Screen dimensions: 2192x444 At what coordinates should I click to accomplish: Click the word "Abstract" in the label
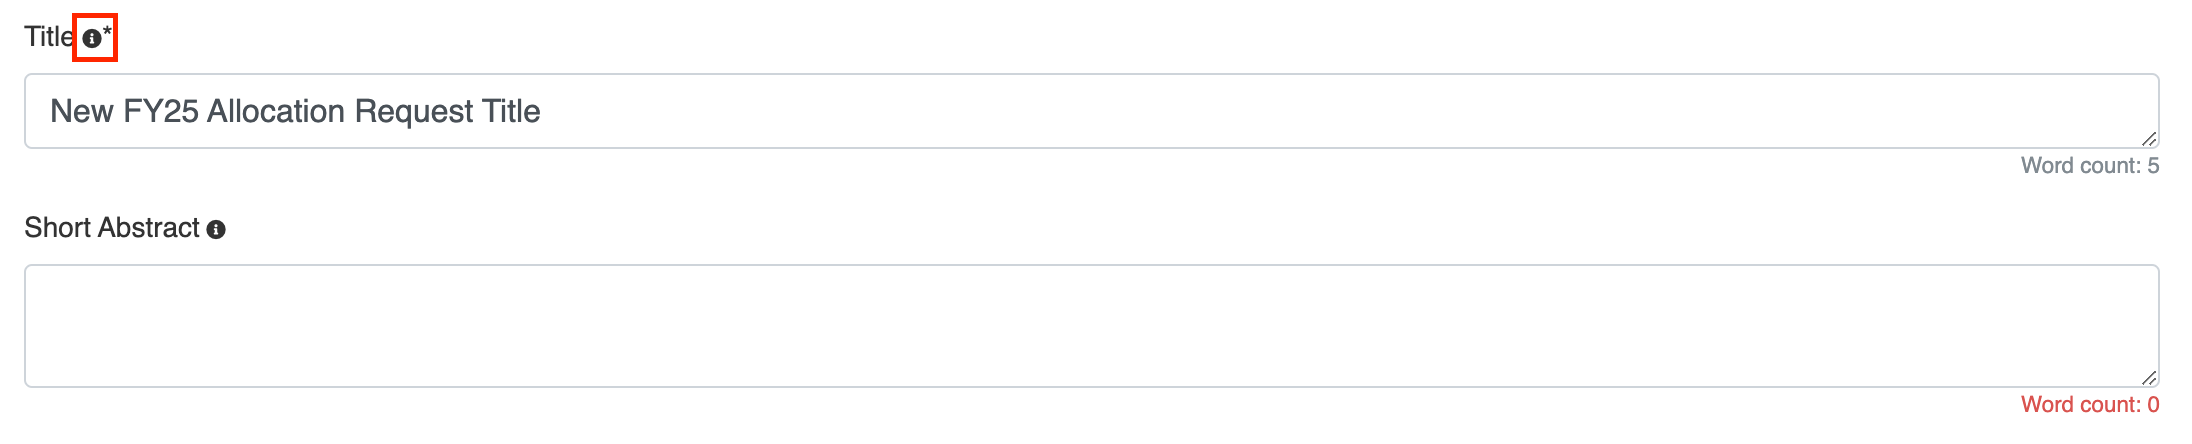coord(150,228)
